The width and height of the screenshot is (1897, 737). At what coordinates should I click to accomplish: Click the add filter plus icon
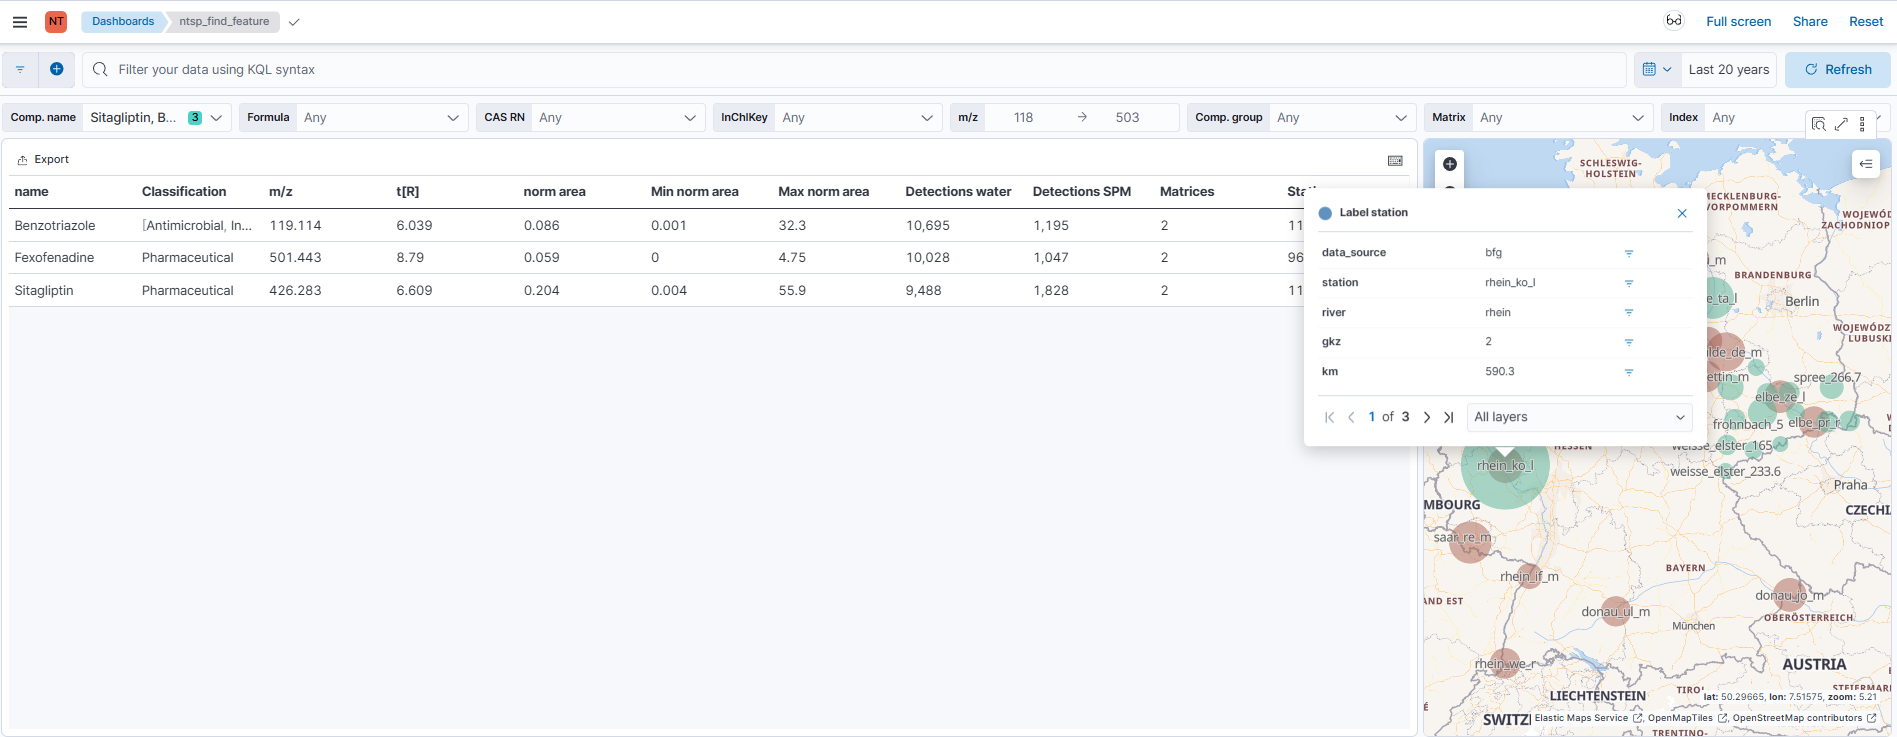pyautogui.click(x=57, y=69)
